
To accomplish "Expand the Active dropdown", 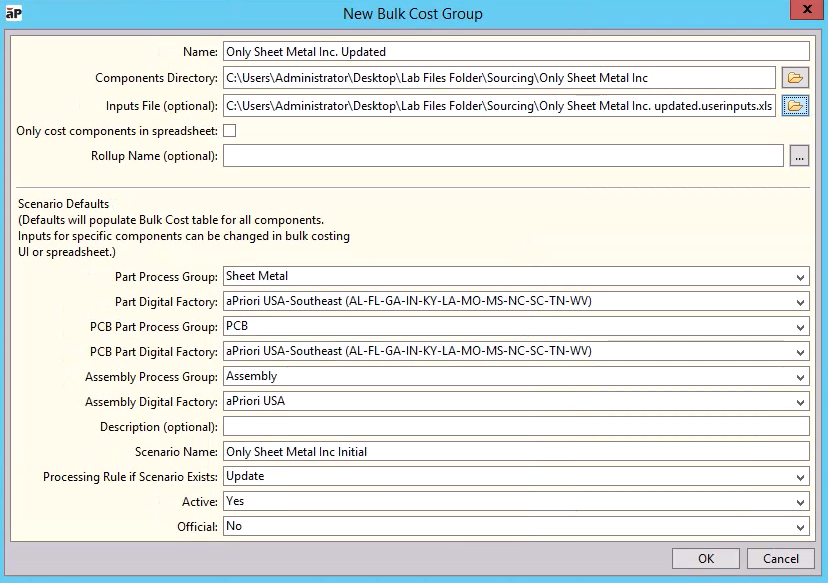I will click(801, 502).
